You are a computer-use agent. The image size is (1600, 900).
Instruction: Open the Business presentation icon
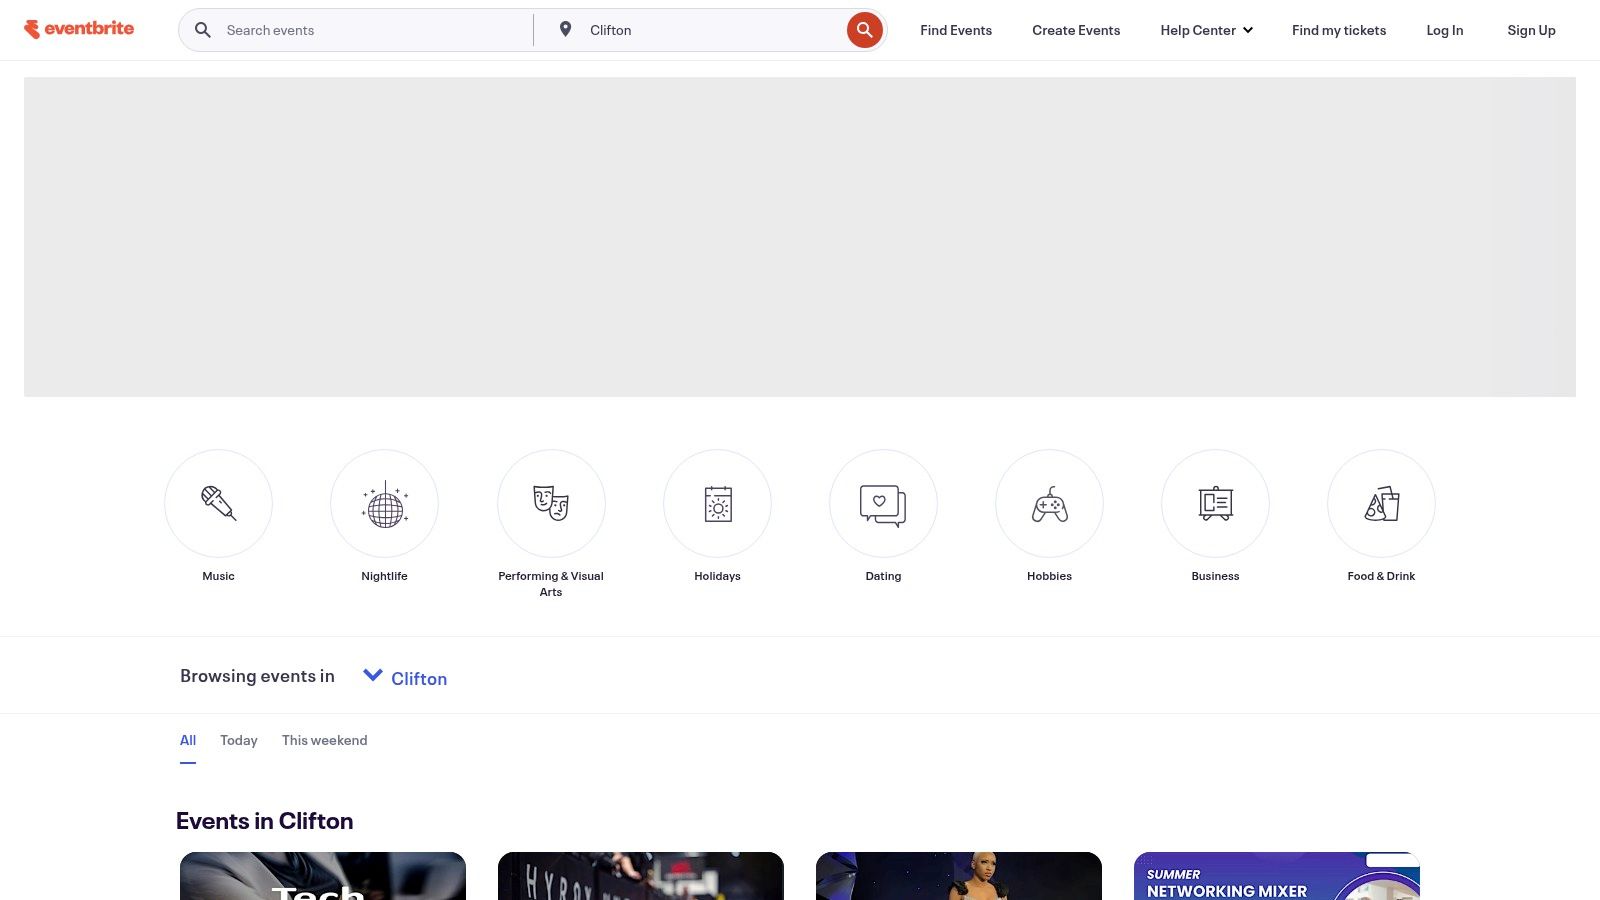(1215, 503)
